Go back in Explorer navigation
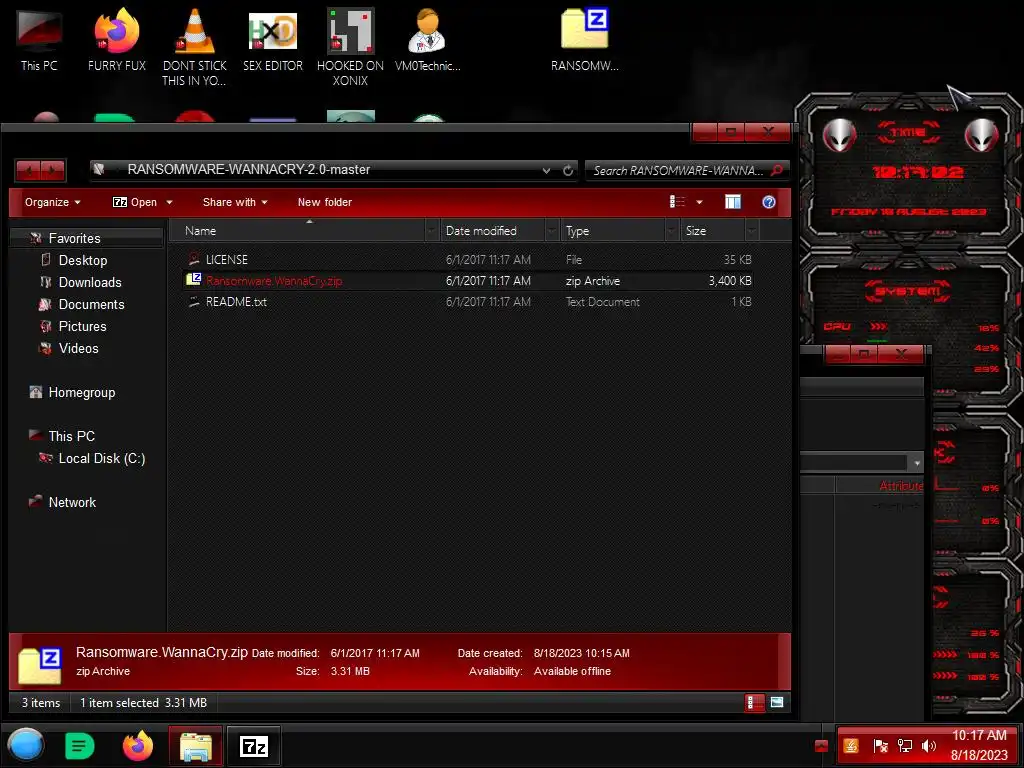 (x=28, y=171)
